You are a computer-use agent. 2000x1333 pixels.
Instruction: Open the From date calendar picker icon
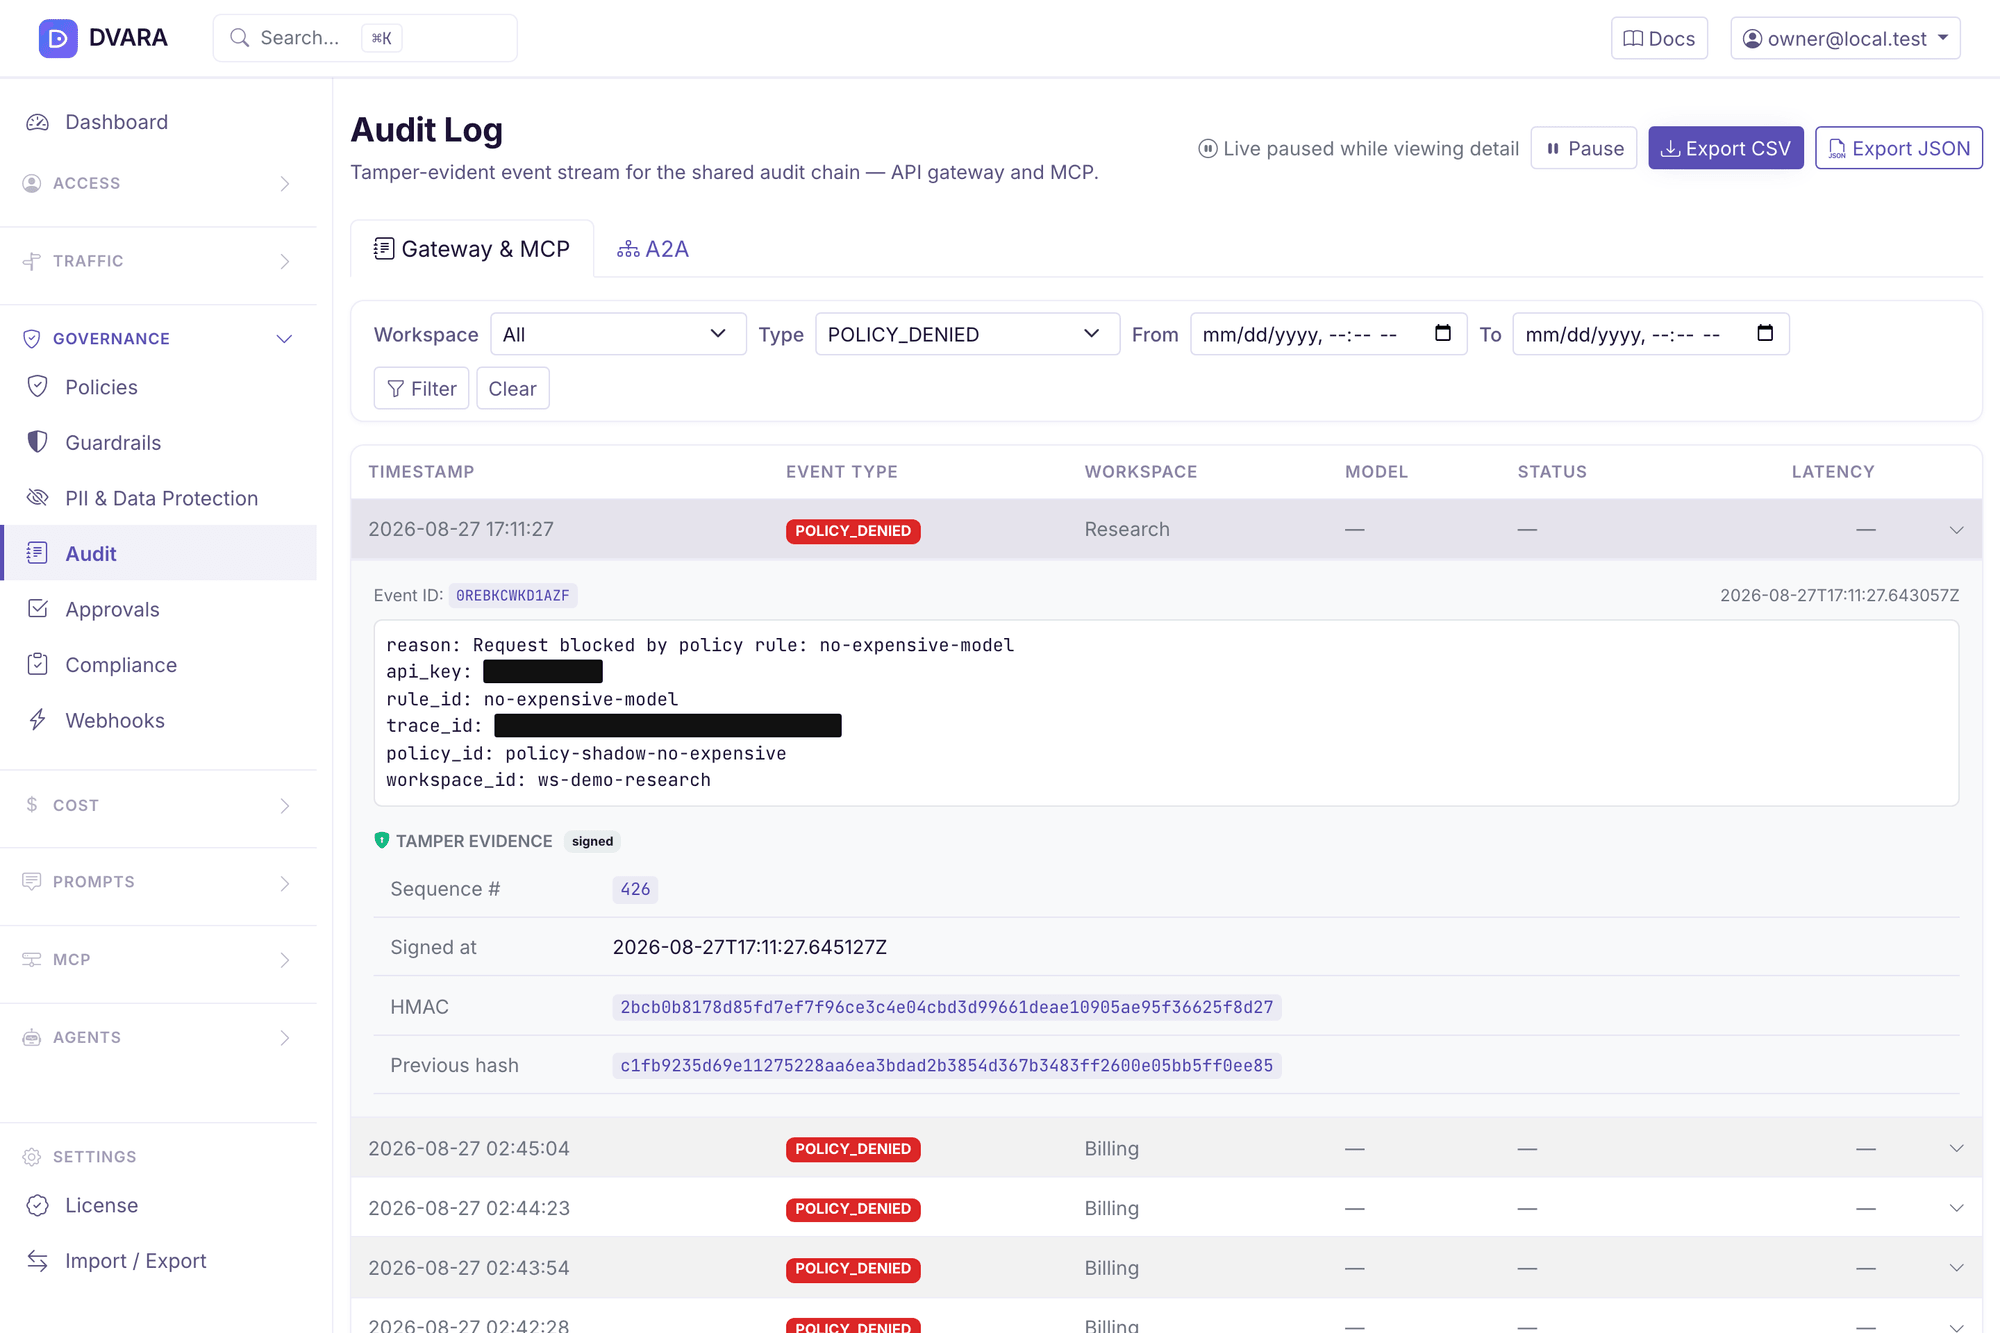point(1443,333)
